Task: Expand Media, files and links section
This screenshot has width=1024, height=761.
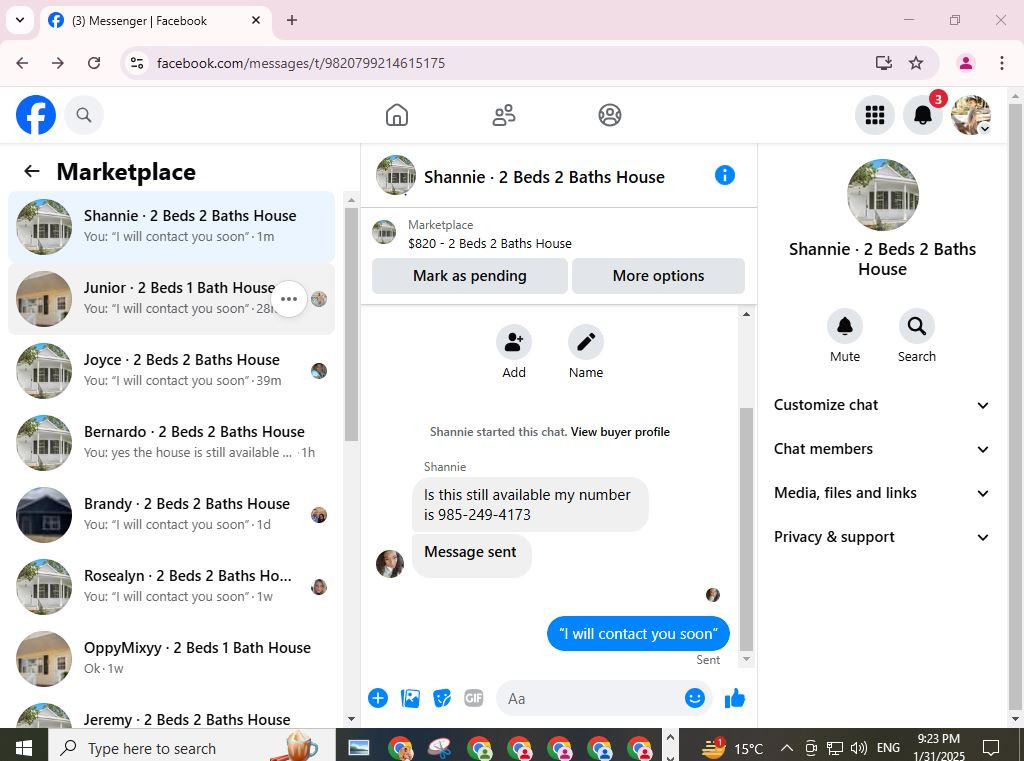Action: pyautogui.click(x=881, y=493)
